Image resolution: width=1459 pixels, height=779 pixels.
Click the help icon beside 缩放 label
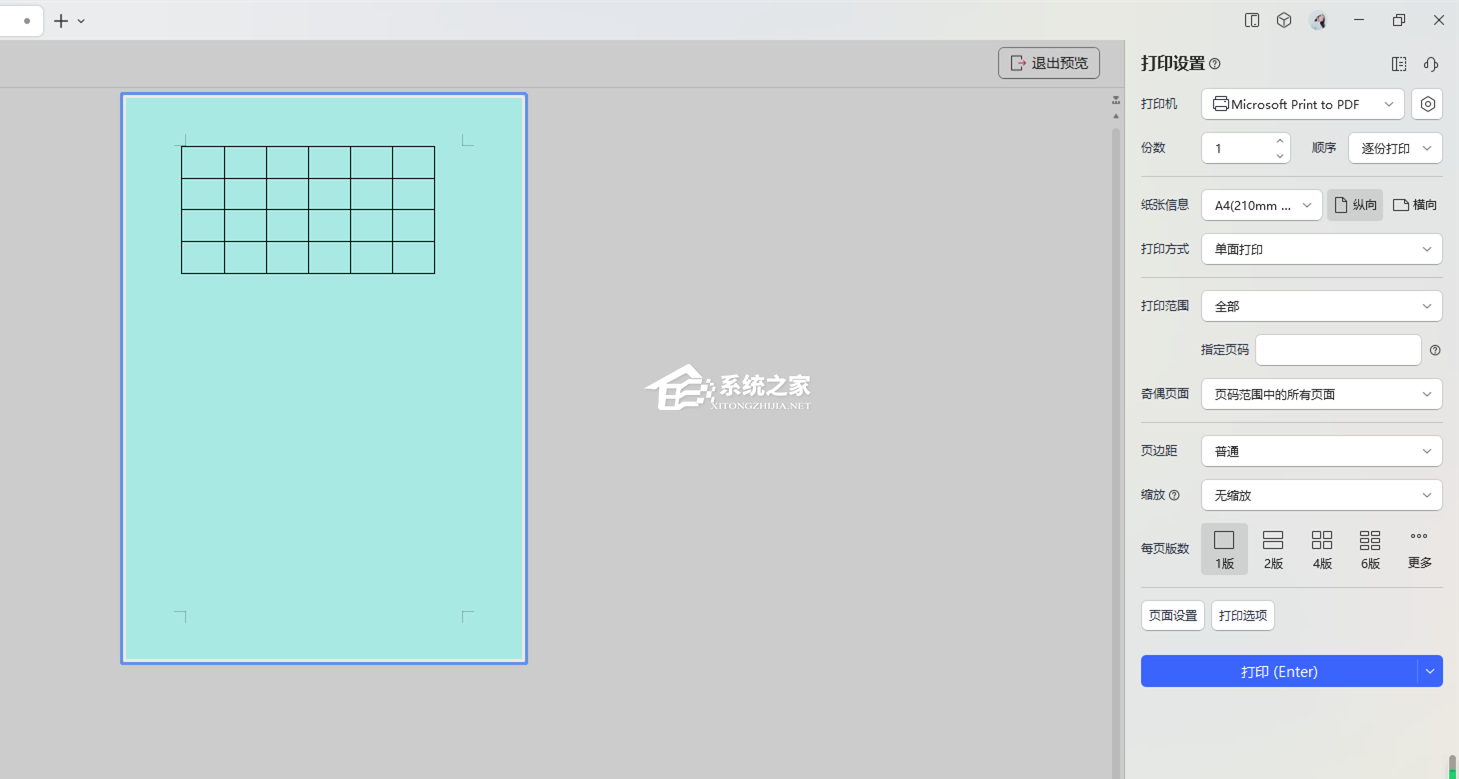(x=1174, y=495)
